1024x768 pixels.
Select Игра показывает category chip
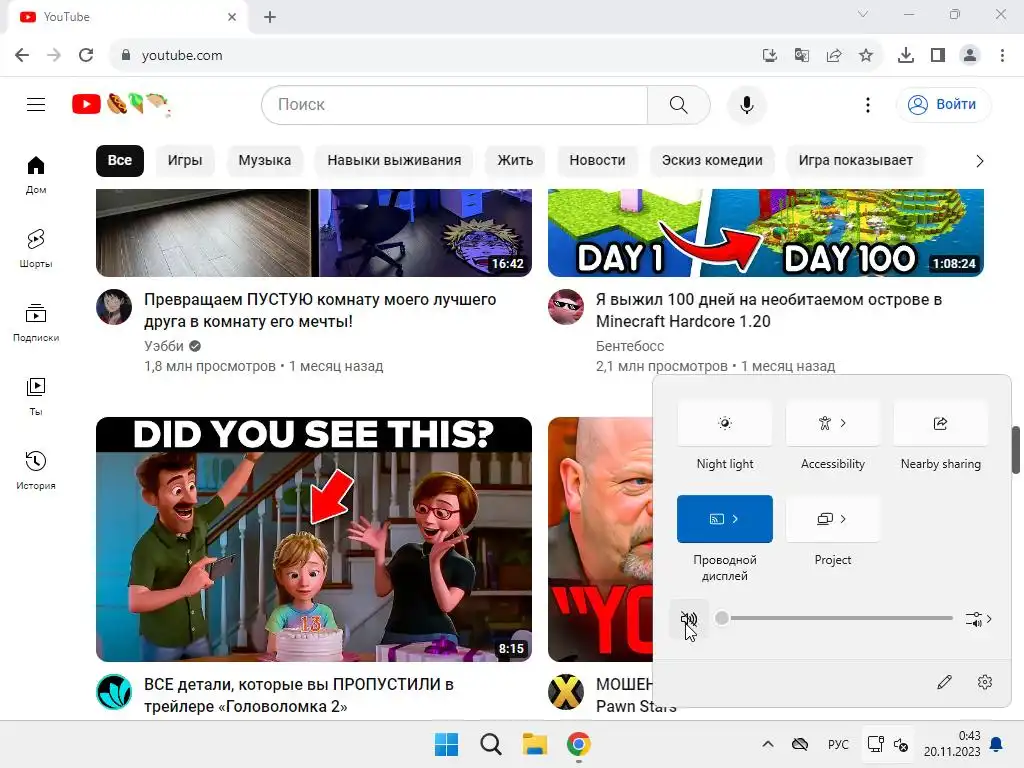coord(856,161)
